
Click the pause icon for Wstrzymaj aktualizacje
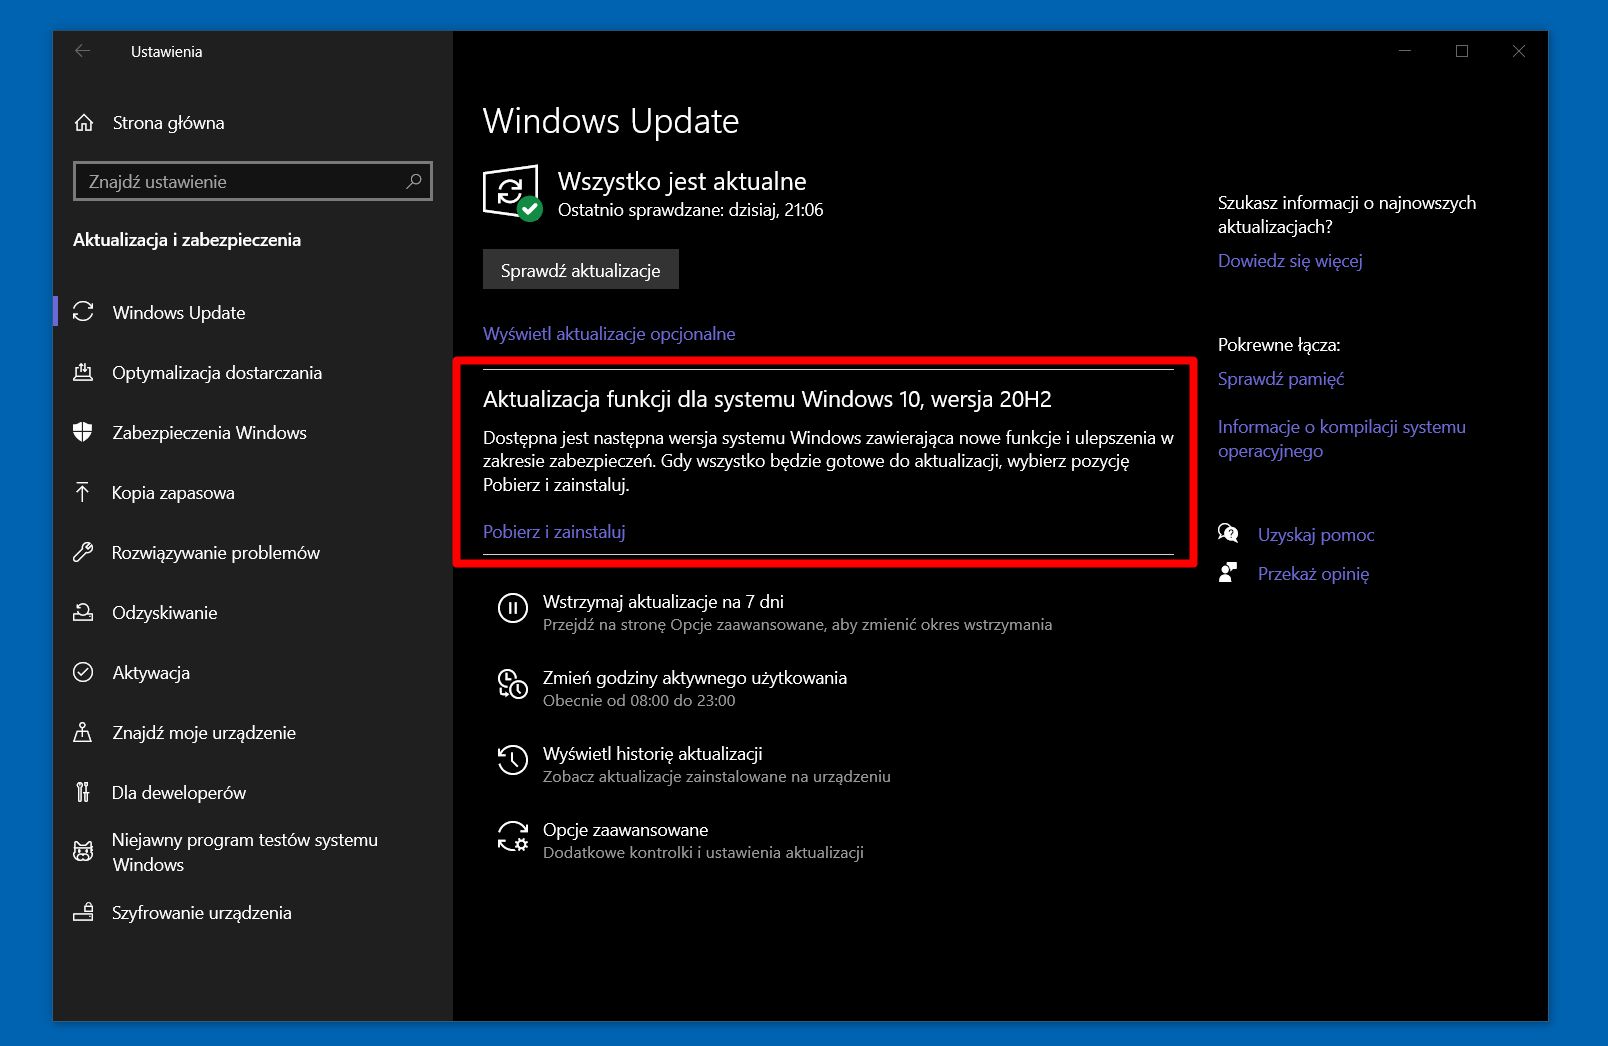tap(513, 608)
